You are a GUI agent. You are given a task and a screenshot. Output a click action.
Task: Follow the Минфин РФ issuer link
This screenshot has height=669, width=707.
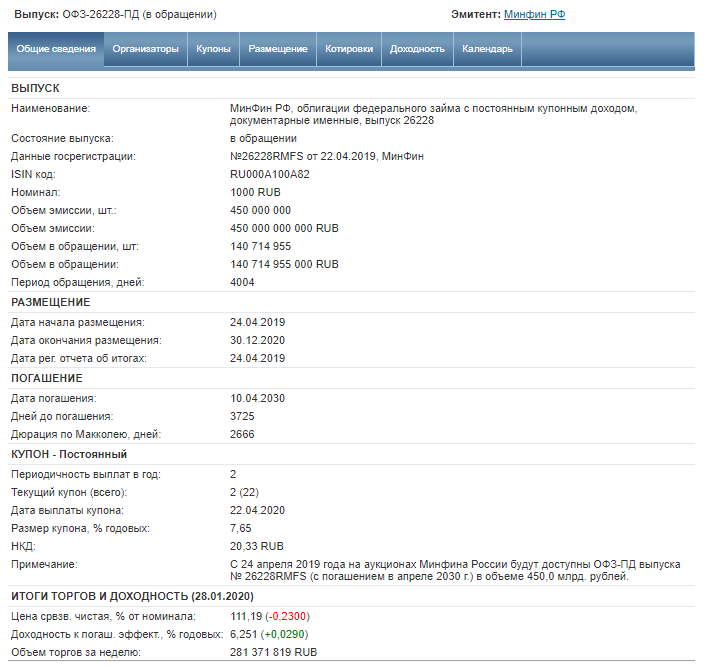534,15
